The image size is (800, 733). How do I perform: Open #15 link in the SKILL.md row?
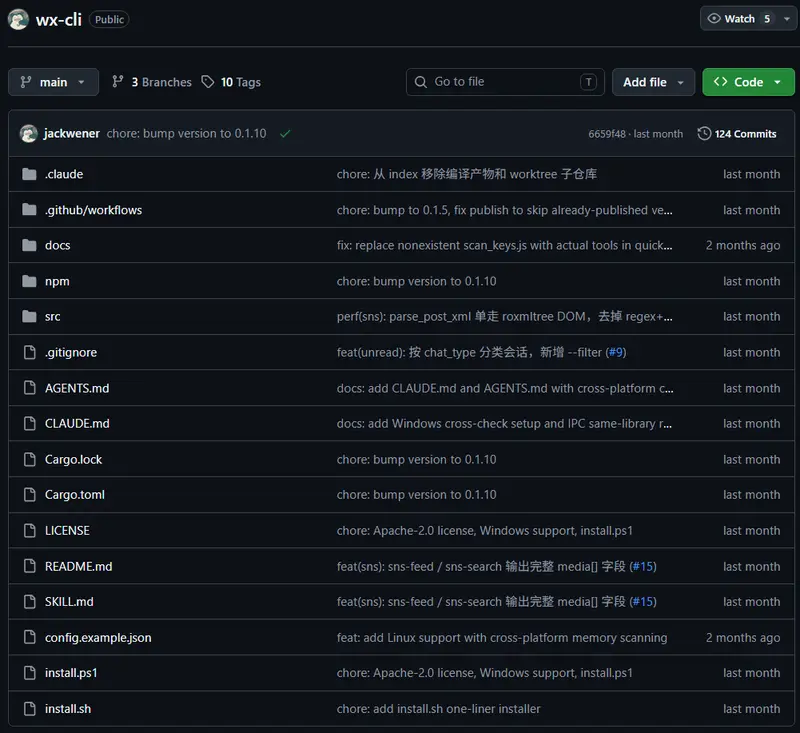(x=643, y=602)
